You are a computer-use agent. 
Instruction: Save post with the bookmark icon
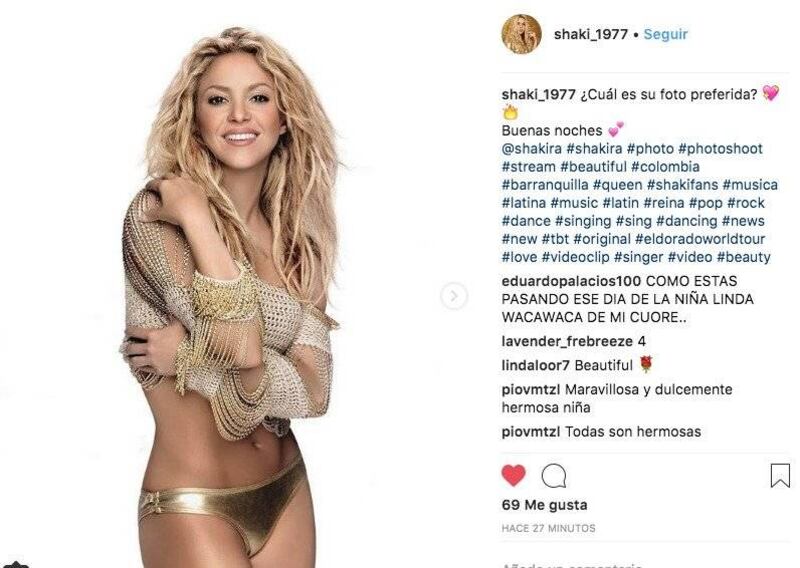pyautogui.click(x=780, y=475)
